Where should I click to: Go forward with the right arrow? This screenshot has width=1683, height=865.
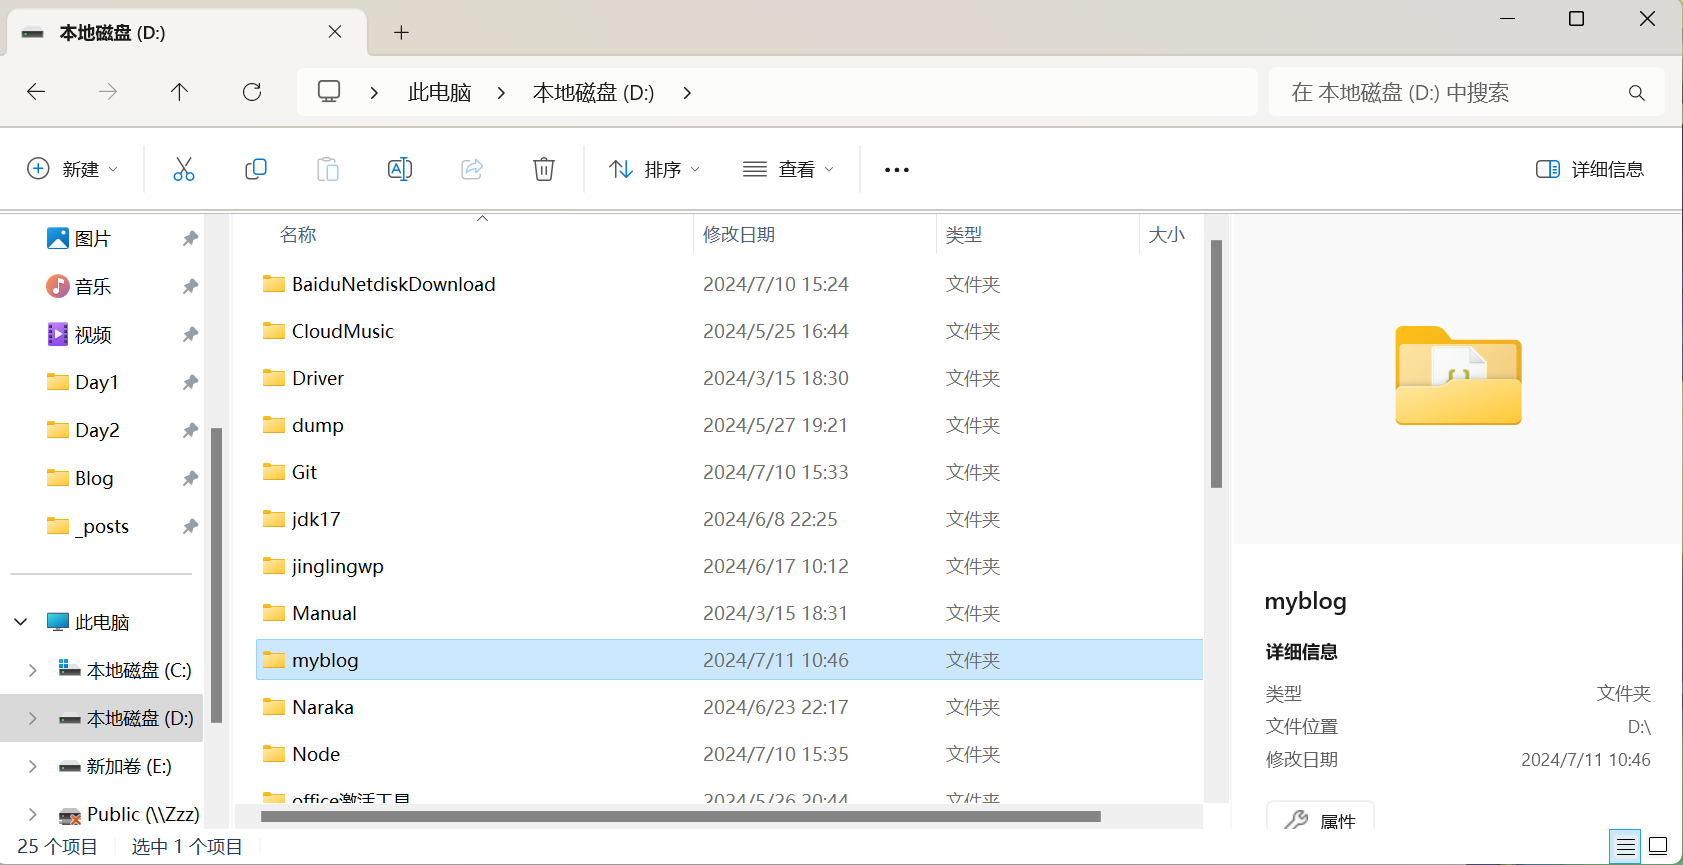[x=108, y=92]
